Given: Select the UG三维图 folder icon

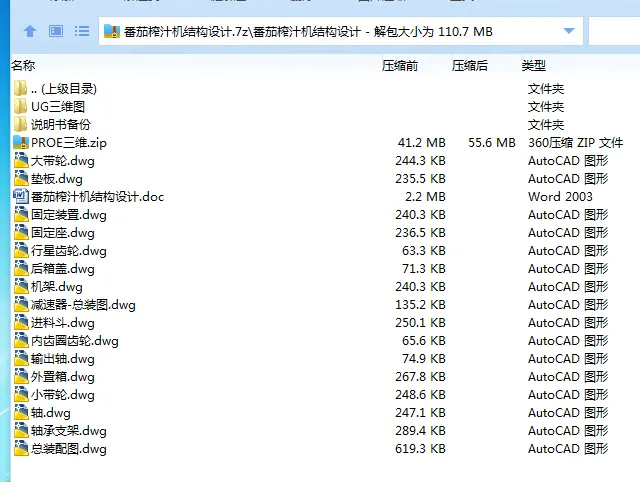Looking at the screenshot, I should pyautogui.click(x=20, y=107).
